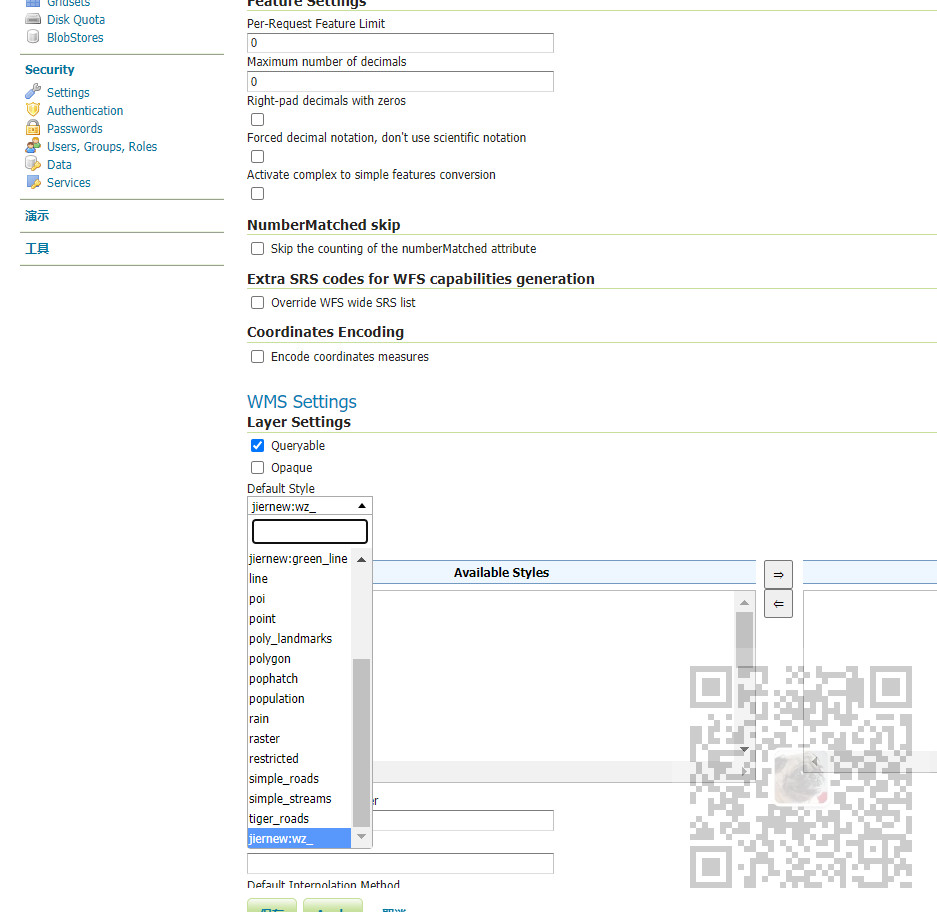Select rain style option
937x912 pixels.
(x=299, y=719)
